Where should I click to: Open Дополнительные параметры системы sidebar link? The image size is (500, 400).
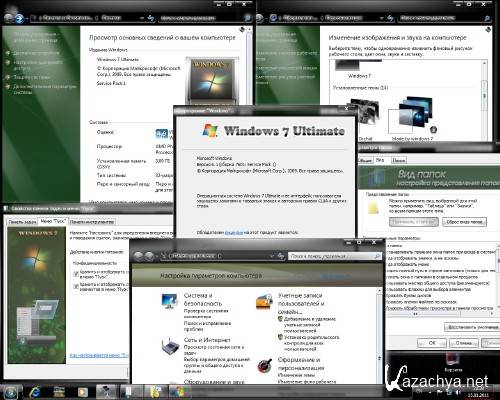[x=45, y=89]
